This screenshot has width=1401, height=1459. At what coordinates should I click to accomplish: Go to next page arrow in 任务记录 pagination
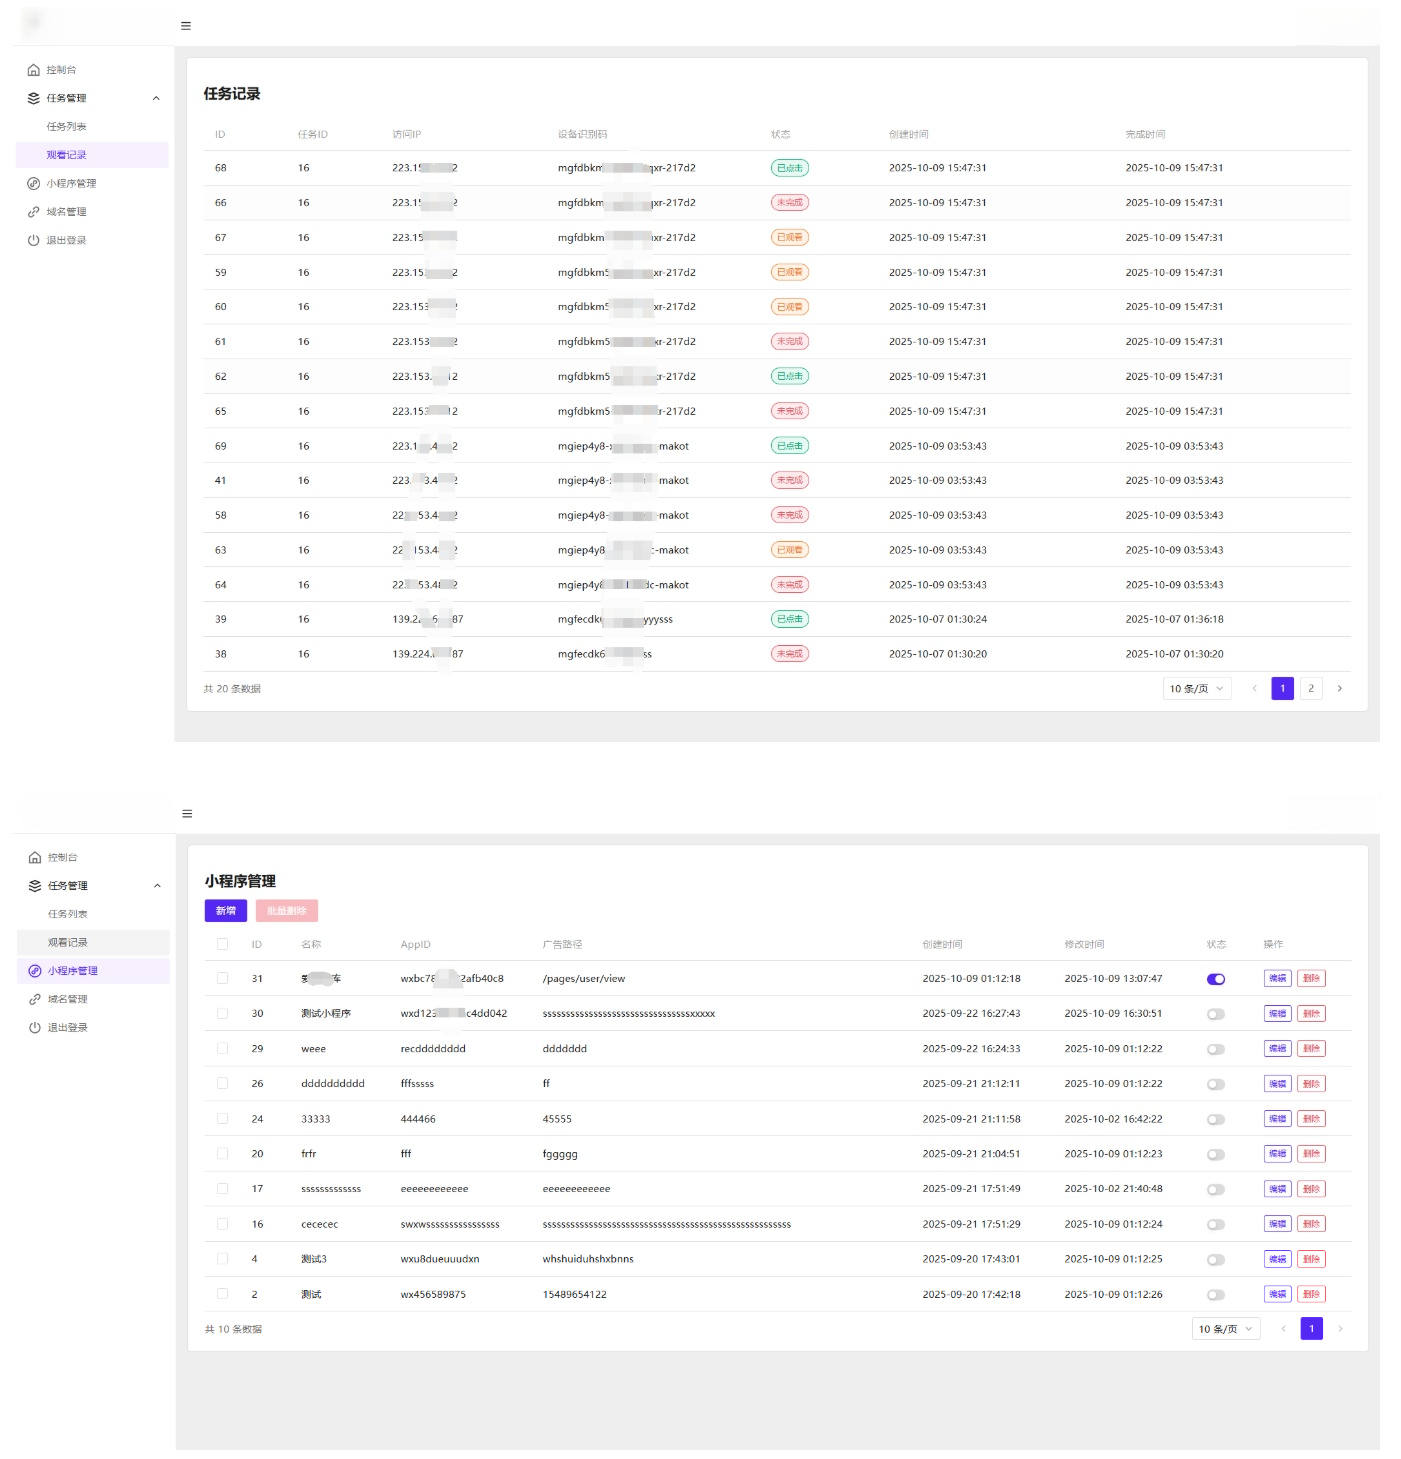(1340, 689)
